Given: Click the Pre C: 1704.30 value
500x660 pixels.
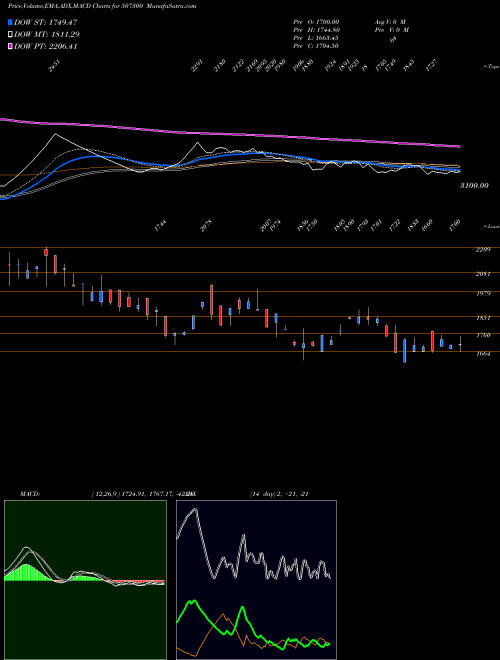Looking at the screenshot, I should click(316, 46).
